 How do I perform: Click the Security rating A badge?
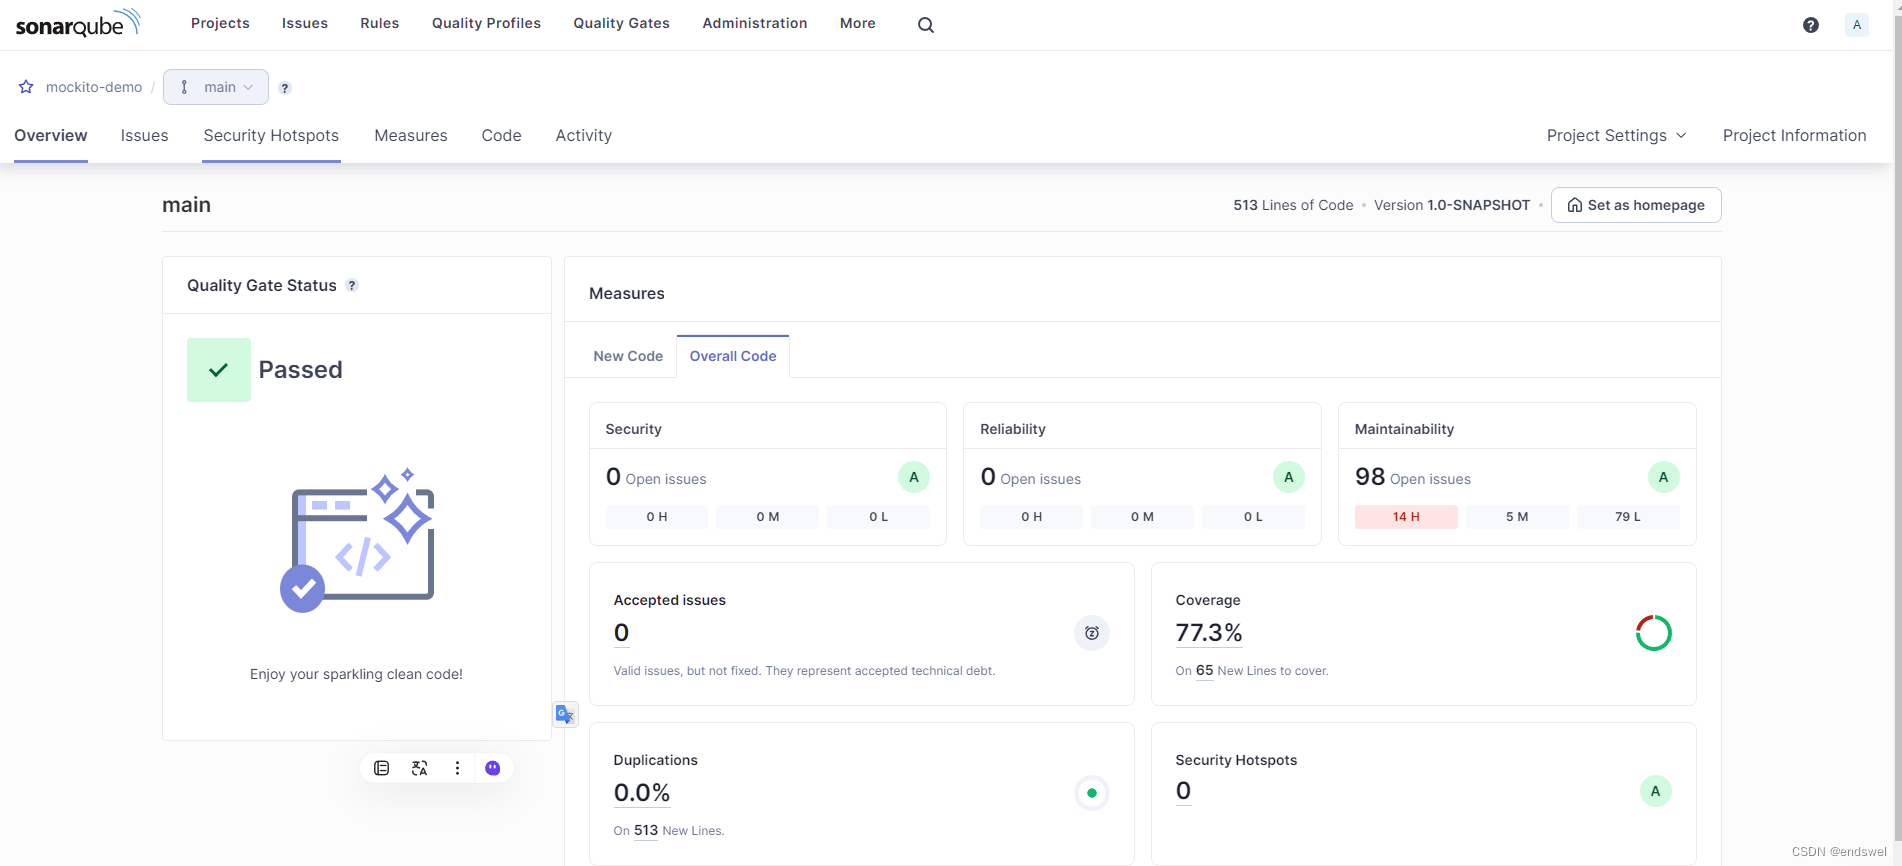pyautogui.click(x=914, y=477)
